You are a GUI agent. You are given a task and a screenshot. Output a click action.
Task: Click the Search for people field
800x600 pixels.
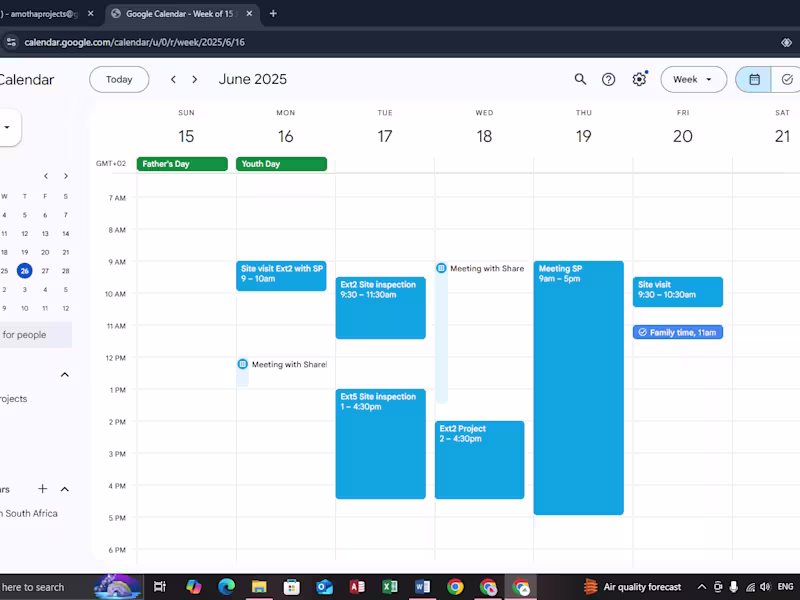pyautogui.click(x=35, y=335)
